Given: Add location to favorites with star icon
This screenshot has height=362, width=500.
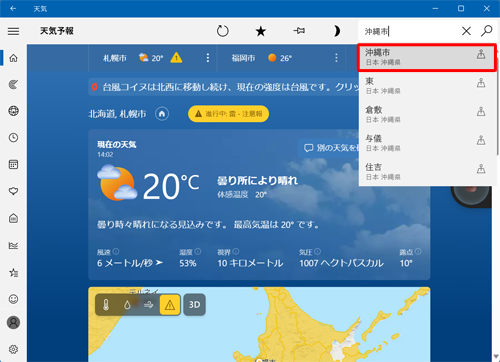Looking at the screenshot, I should tap(261, 31).
